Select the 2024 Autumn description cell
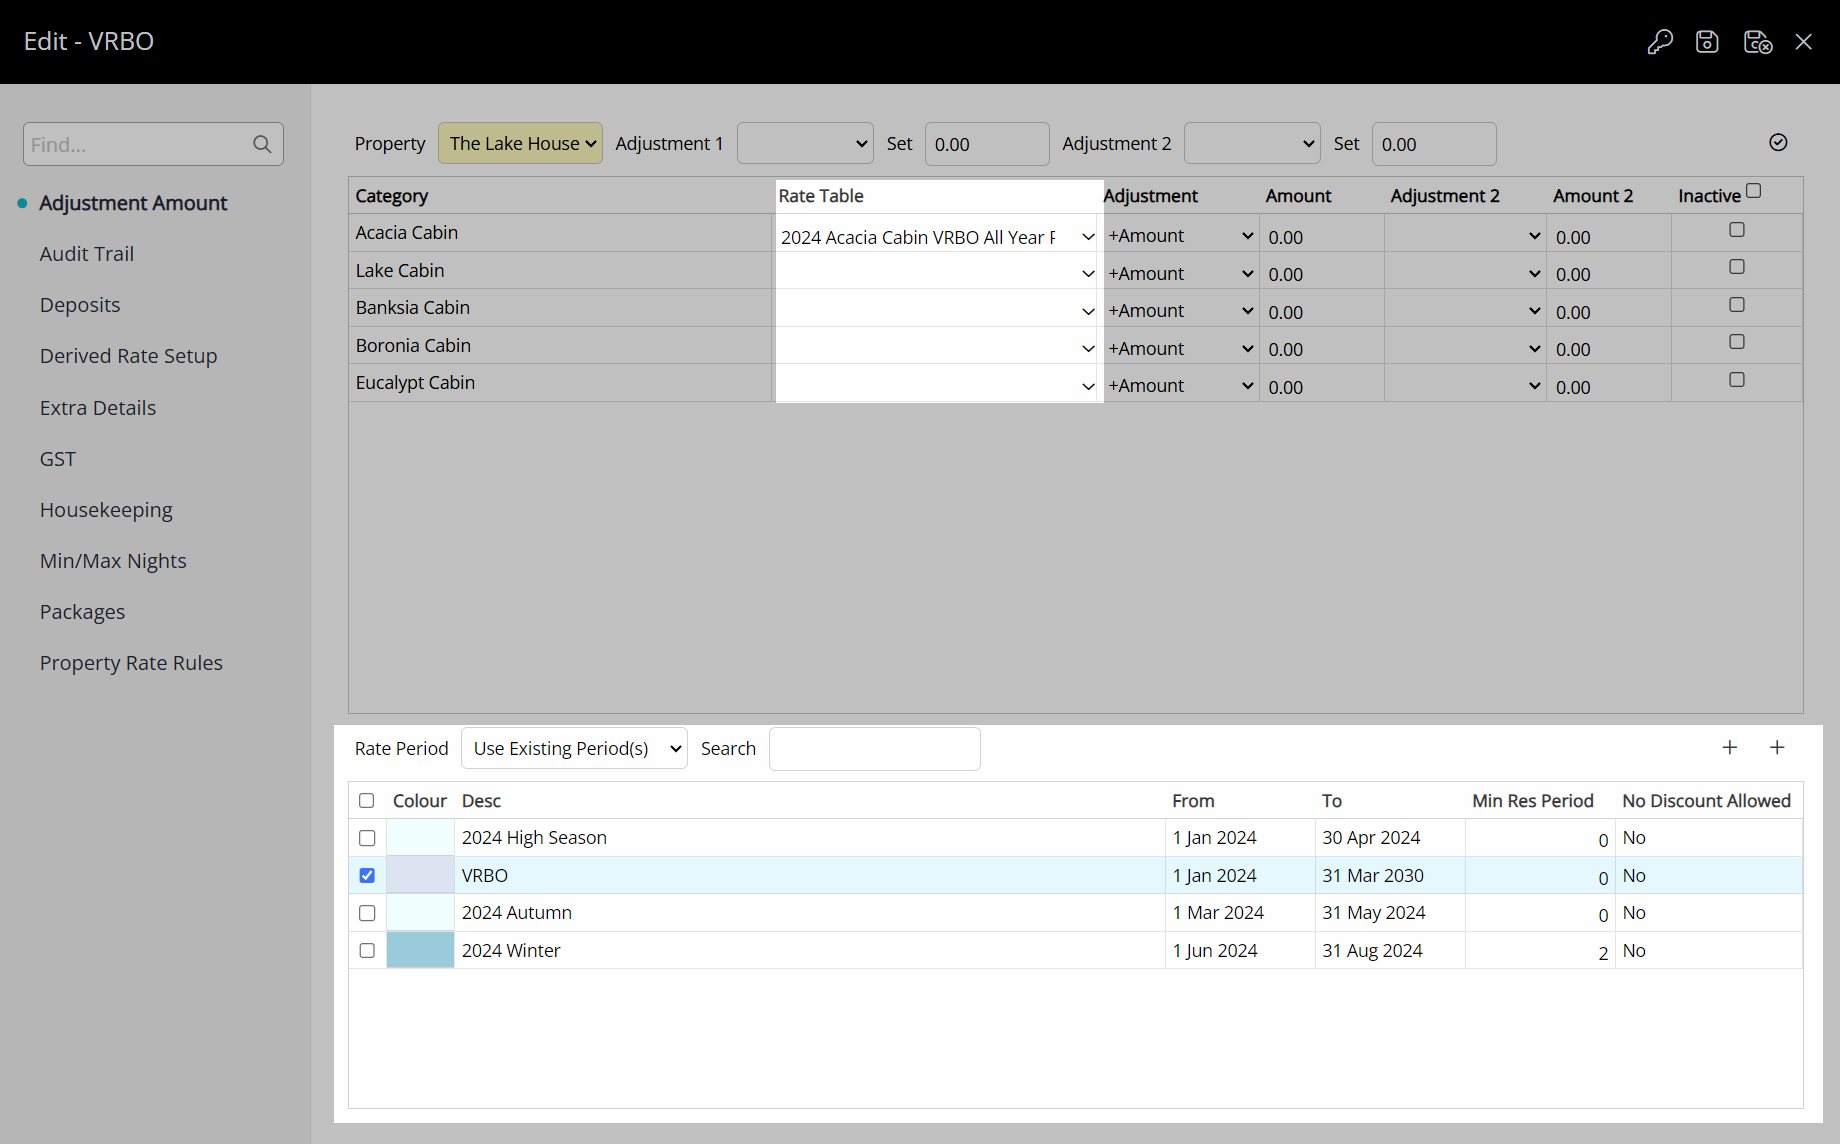Screen dimensions: 1840x1144 810,913
